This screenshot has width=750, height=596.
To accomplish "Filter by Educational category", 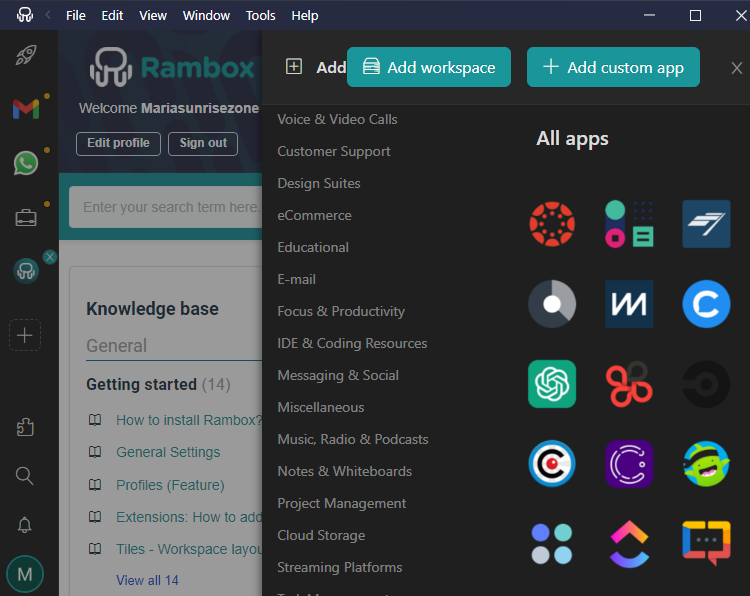I will (313, 247).
